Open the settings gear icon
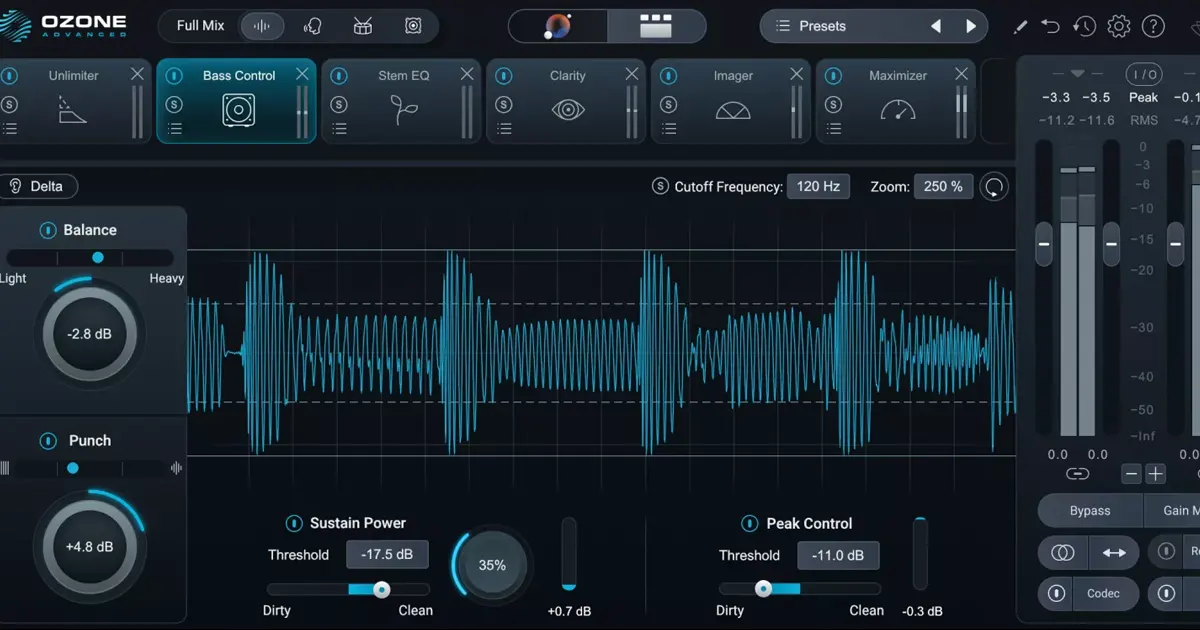The width and height of the screenshot is (1200, 630). tap(1119, 27)
